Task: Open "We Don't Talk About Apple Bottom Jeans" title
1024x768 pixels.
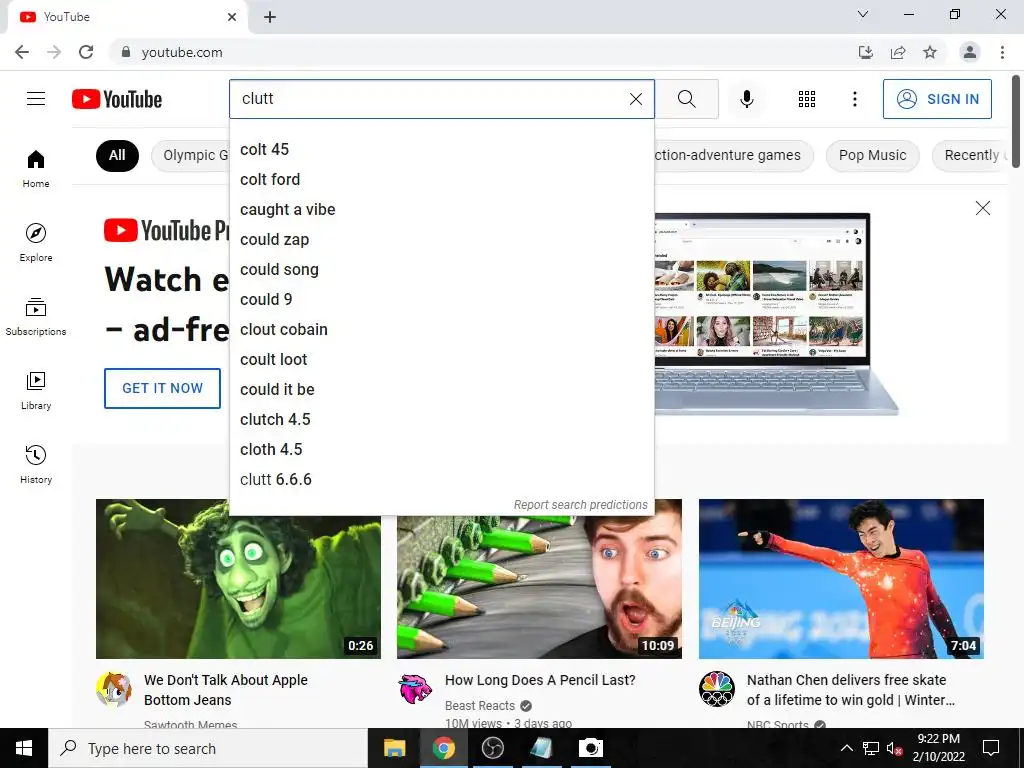Action: pos(226,690)
